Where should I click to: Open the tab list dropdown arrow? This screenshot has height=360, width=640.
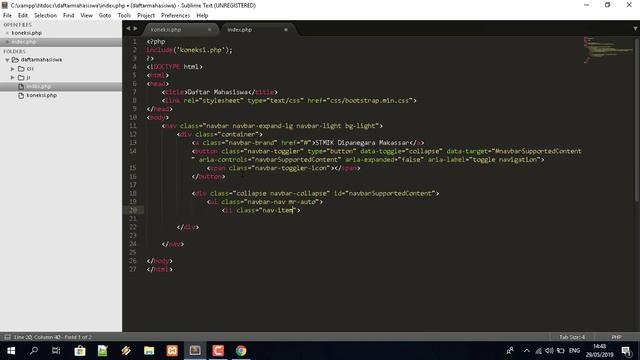[635, 29]
